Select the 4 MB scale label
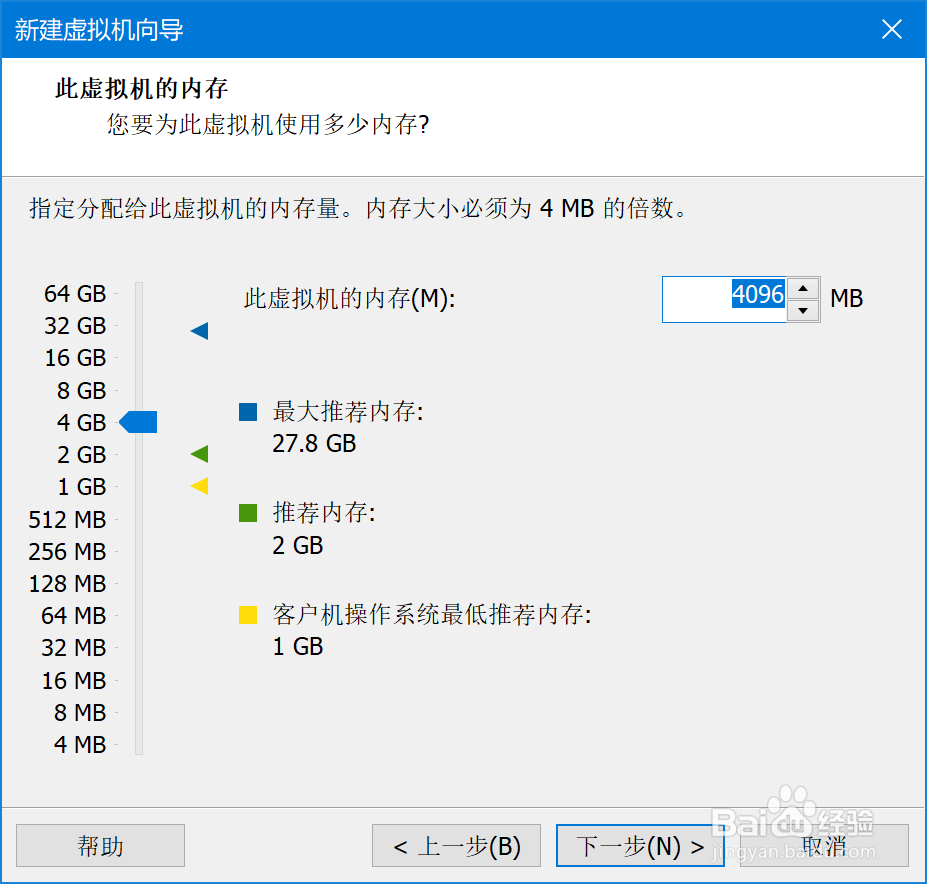The height and width of the screenshot is (884, 927). pyautogui.click(x=80, y=744)
